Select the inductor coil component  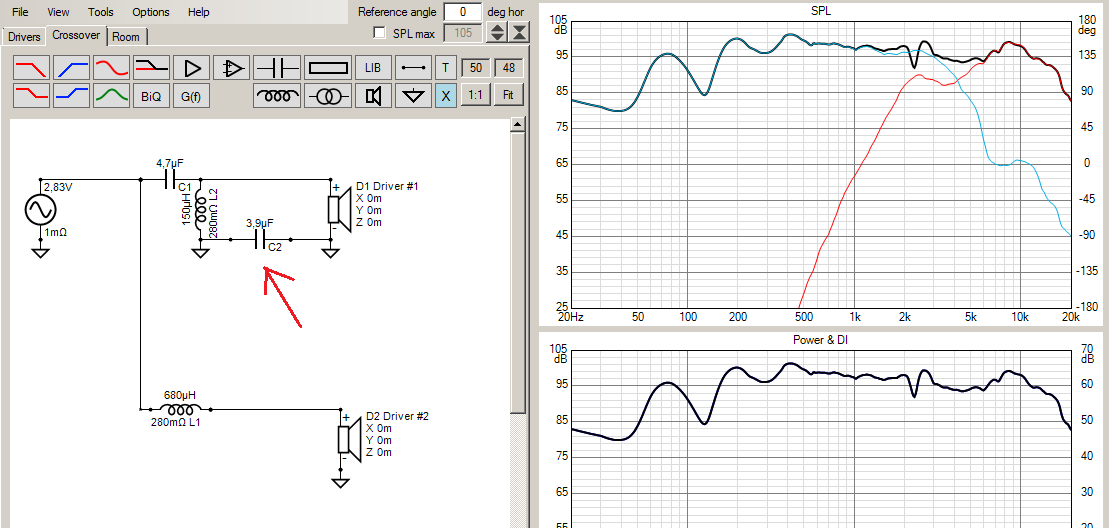click(278, 95)
